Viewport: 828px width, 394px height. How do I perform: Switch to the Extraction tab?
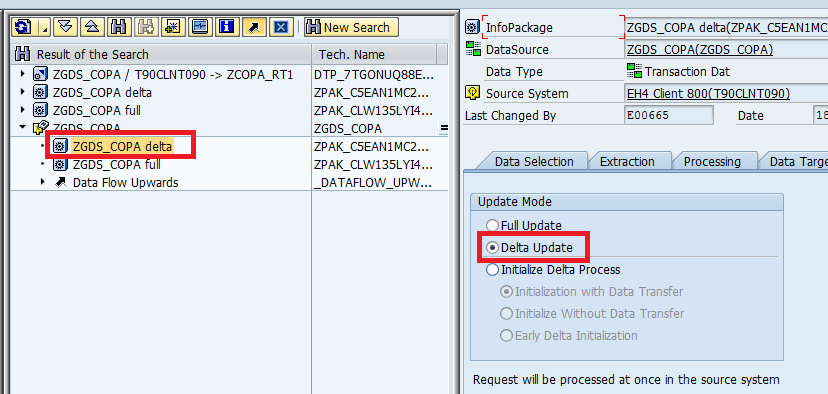(627, 161)
